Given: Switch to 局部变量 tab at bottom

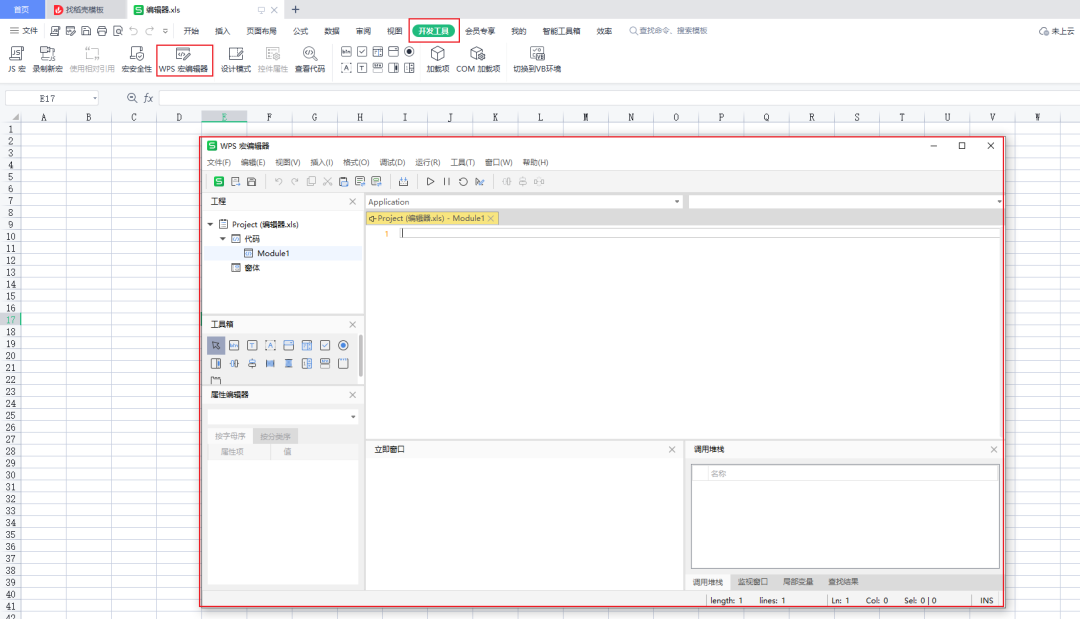Looking at the screenshot, I should (x=798, y=582).
